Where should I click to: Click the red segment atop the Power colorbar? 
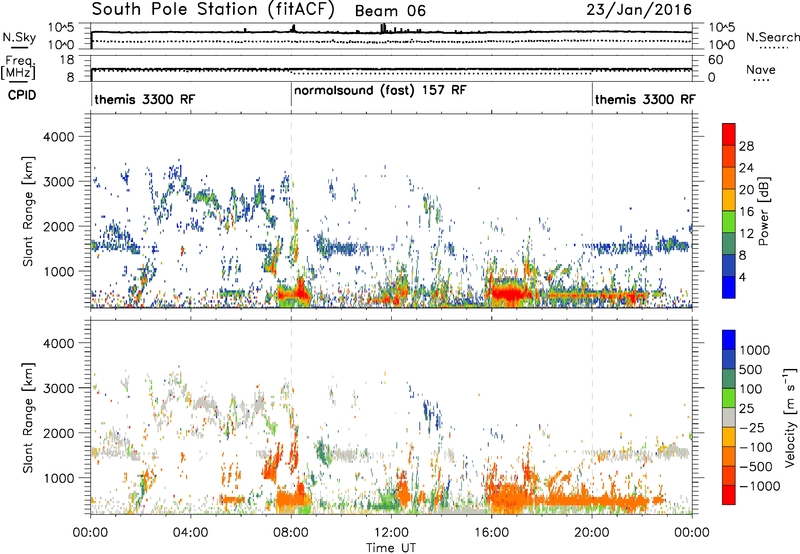(729, 135)
